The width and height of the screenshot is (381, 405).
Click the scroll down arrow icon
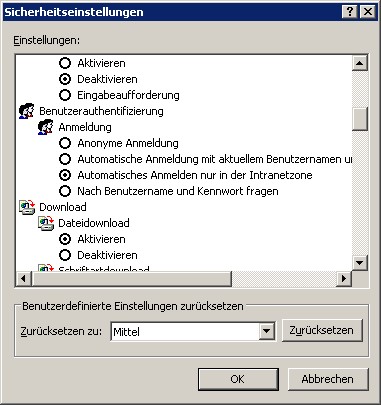tap(360, 263)
